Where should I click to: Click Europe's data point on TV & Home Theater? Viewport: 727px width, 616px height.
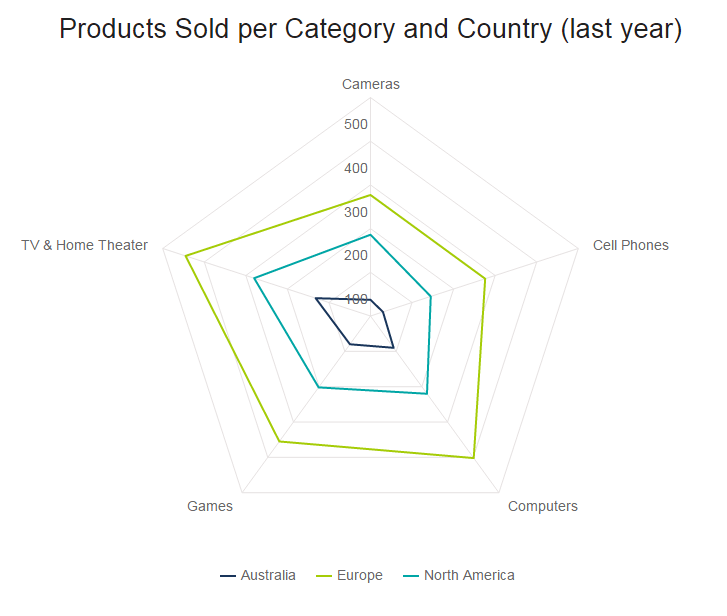click(186, 257)
